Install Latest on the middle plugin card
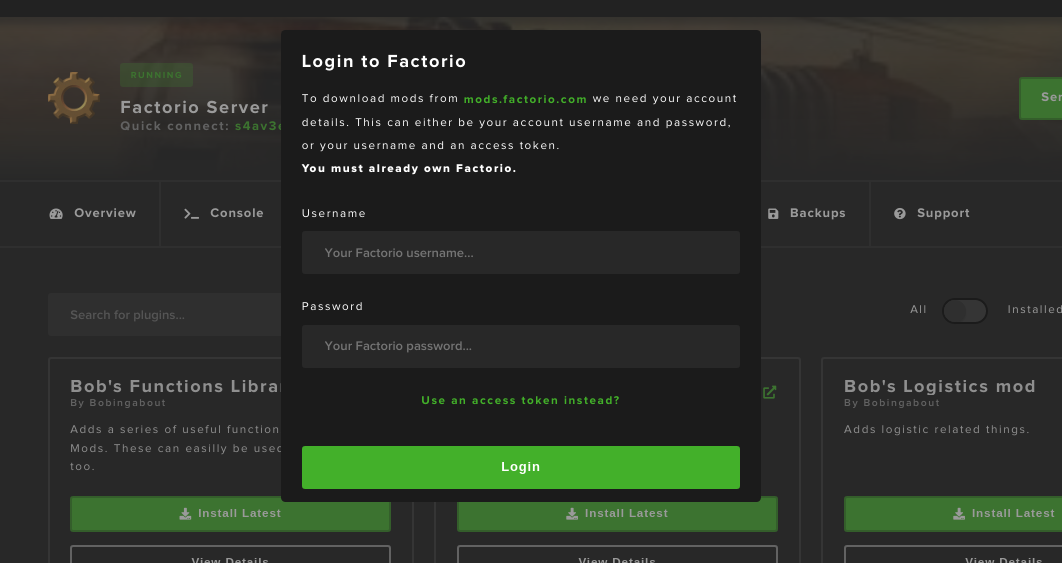This screenshot has width=1062, height=563. [x=617, y=514]
